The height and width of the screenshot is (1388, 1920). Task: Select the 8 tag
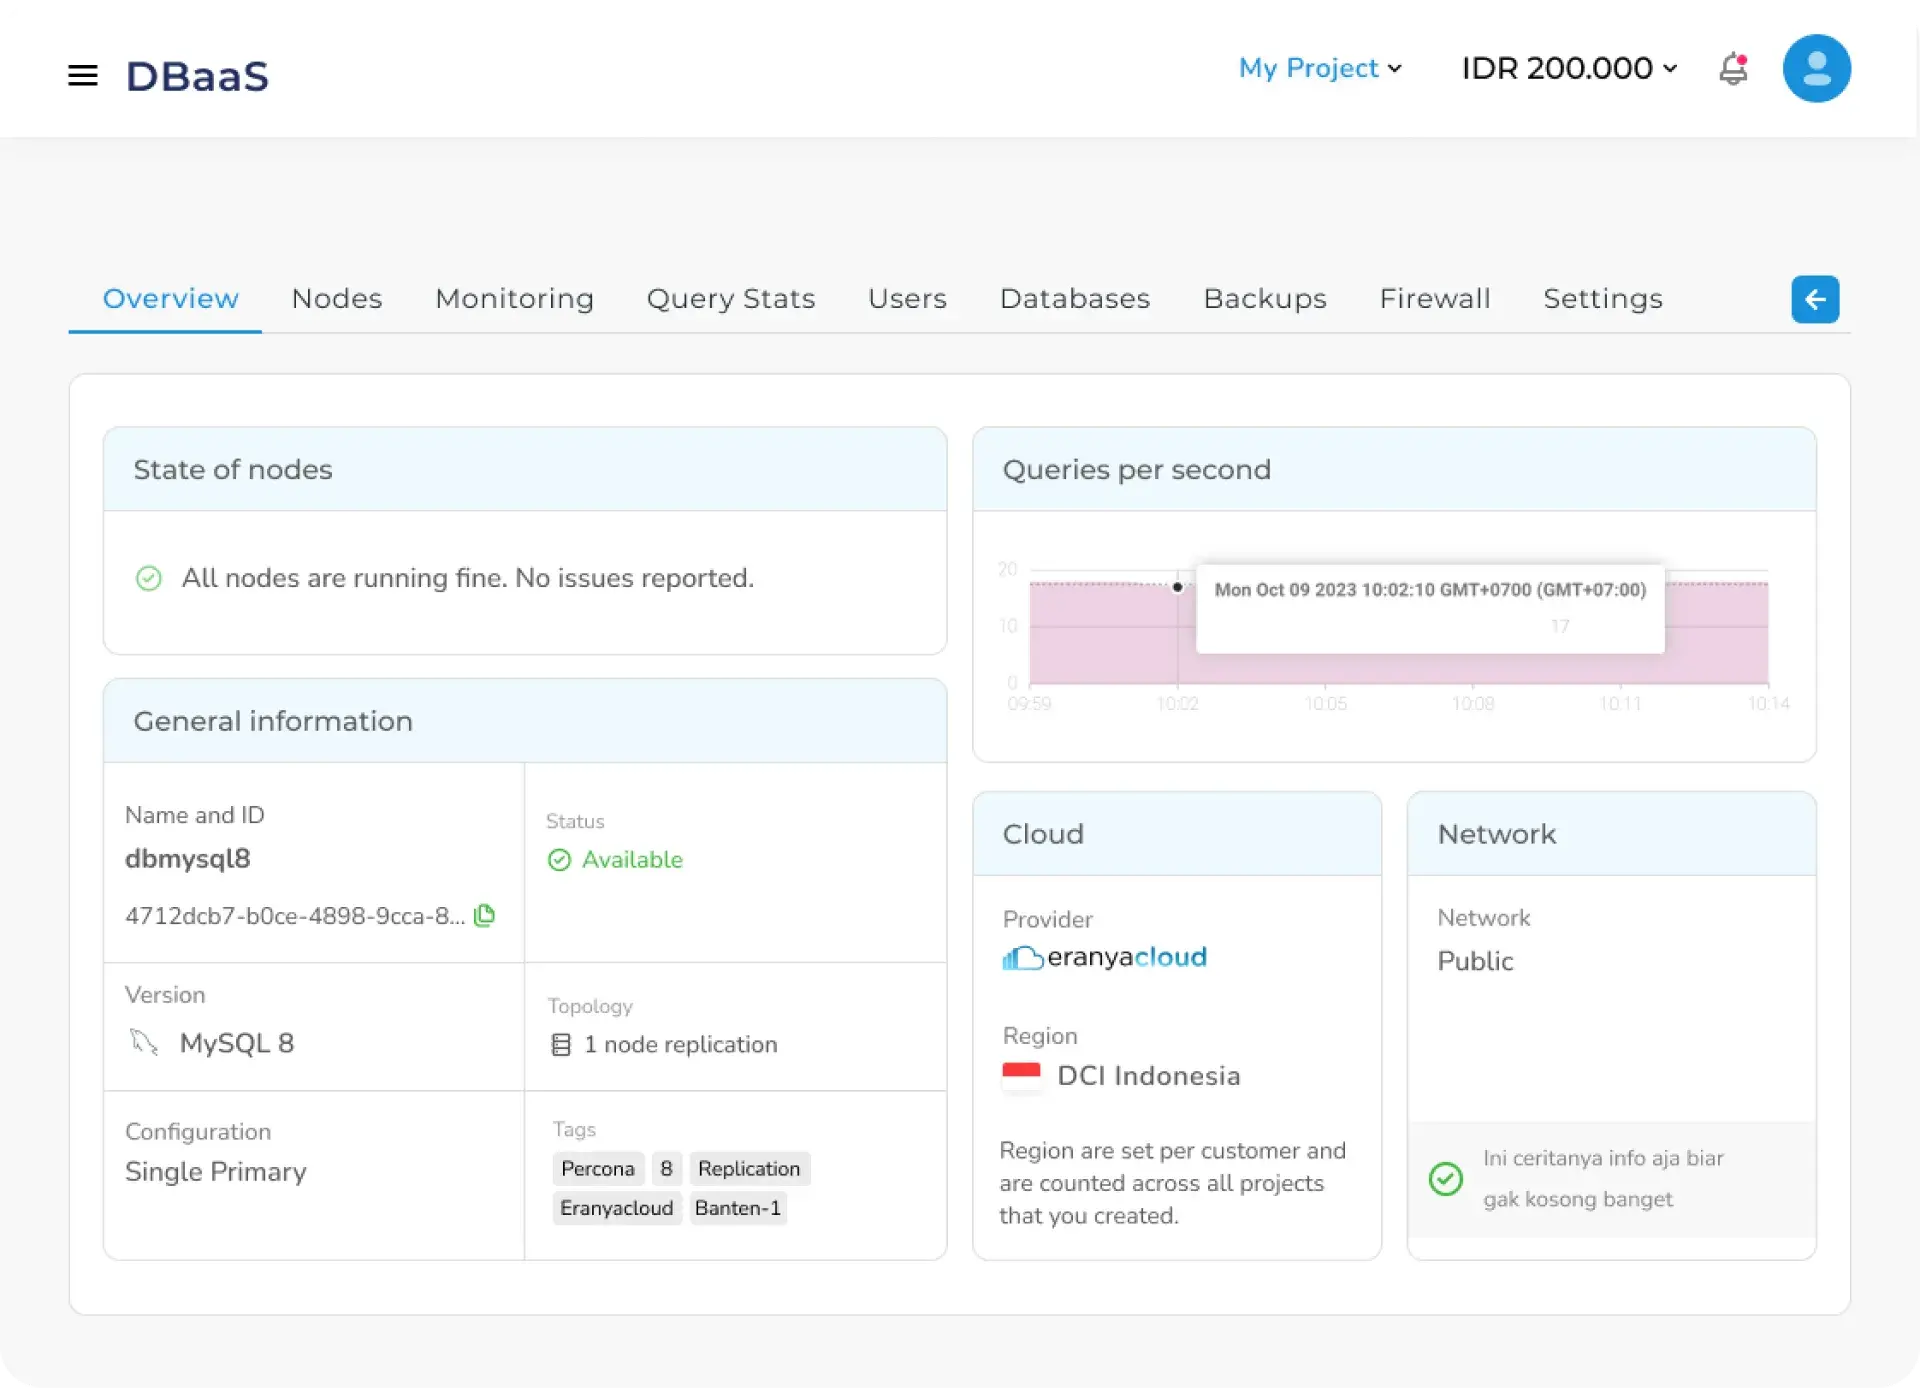666,1169
